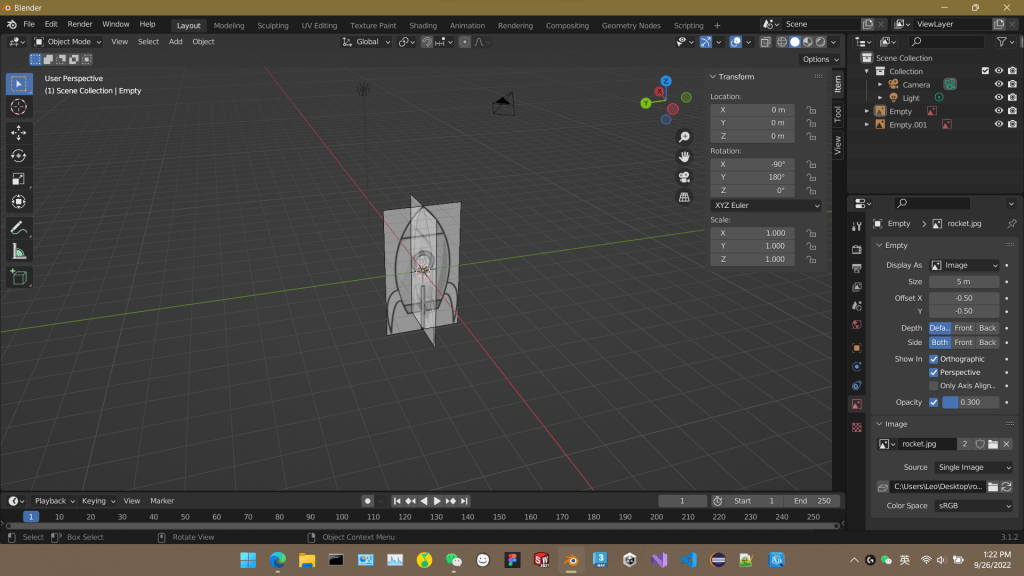Expand the Camera item in outliner
Screen dimensions: 1024x576
880,85
